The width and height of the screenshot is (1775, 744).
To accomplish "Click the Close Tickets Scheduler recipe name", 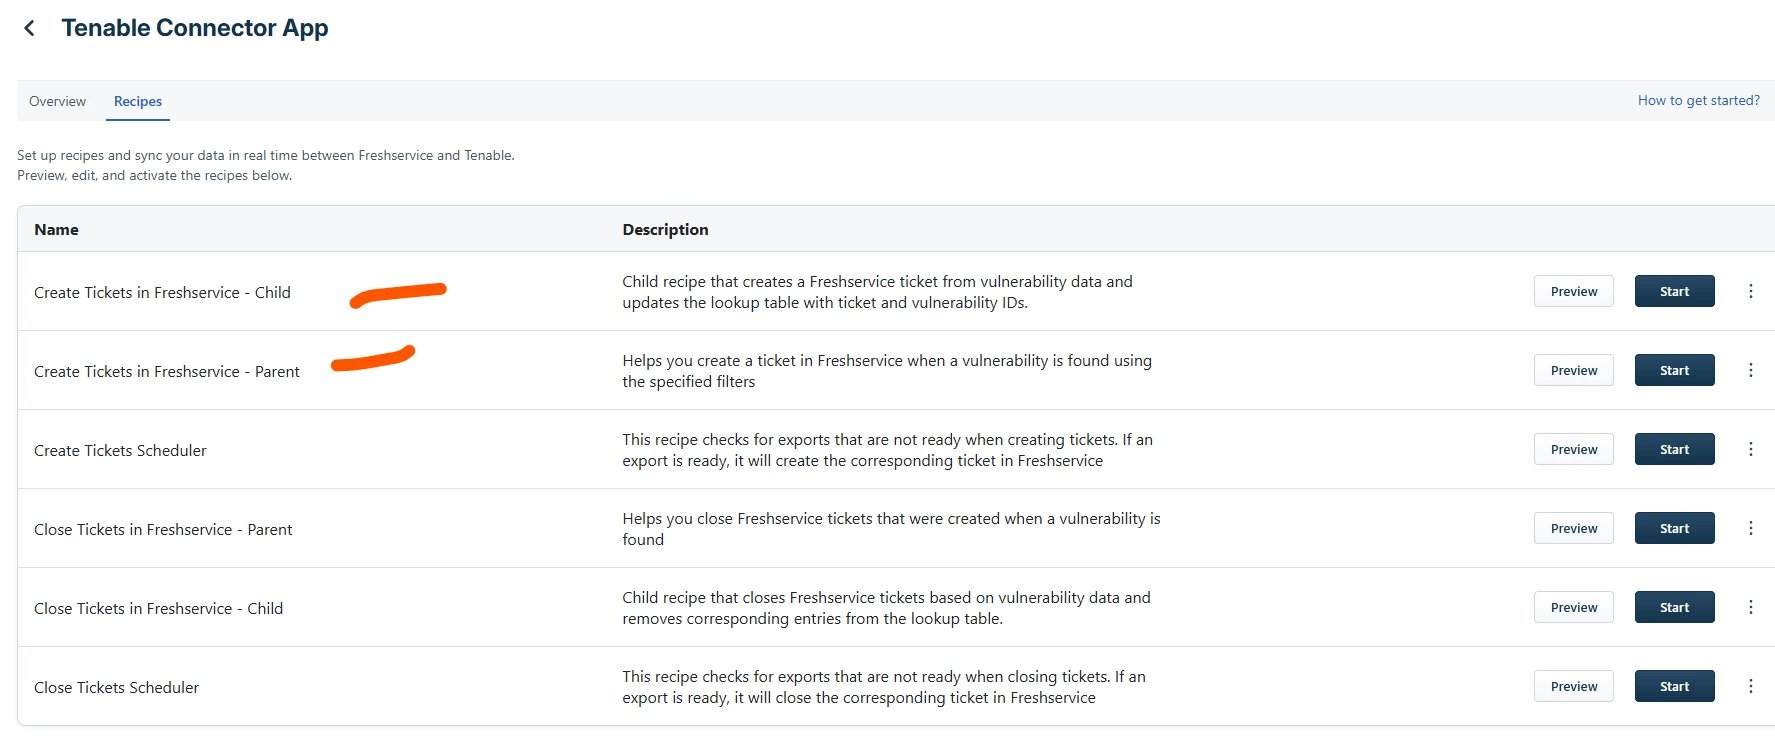I will 116,687.
